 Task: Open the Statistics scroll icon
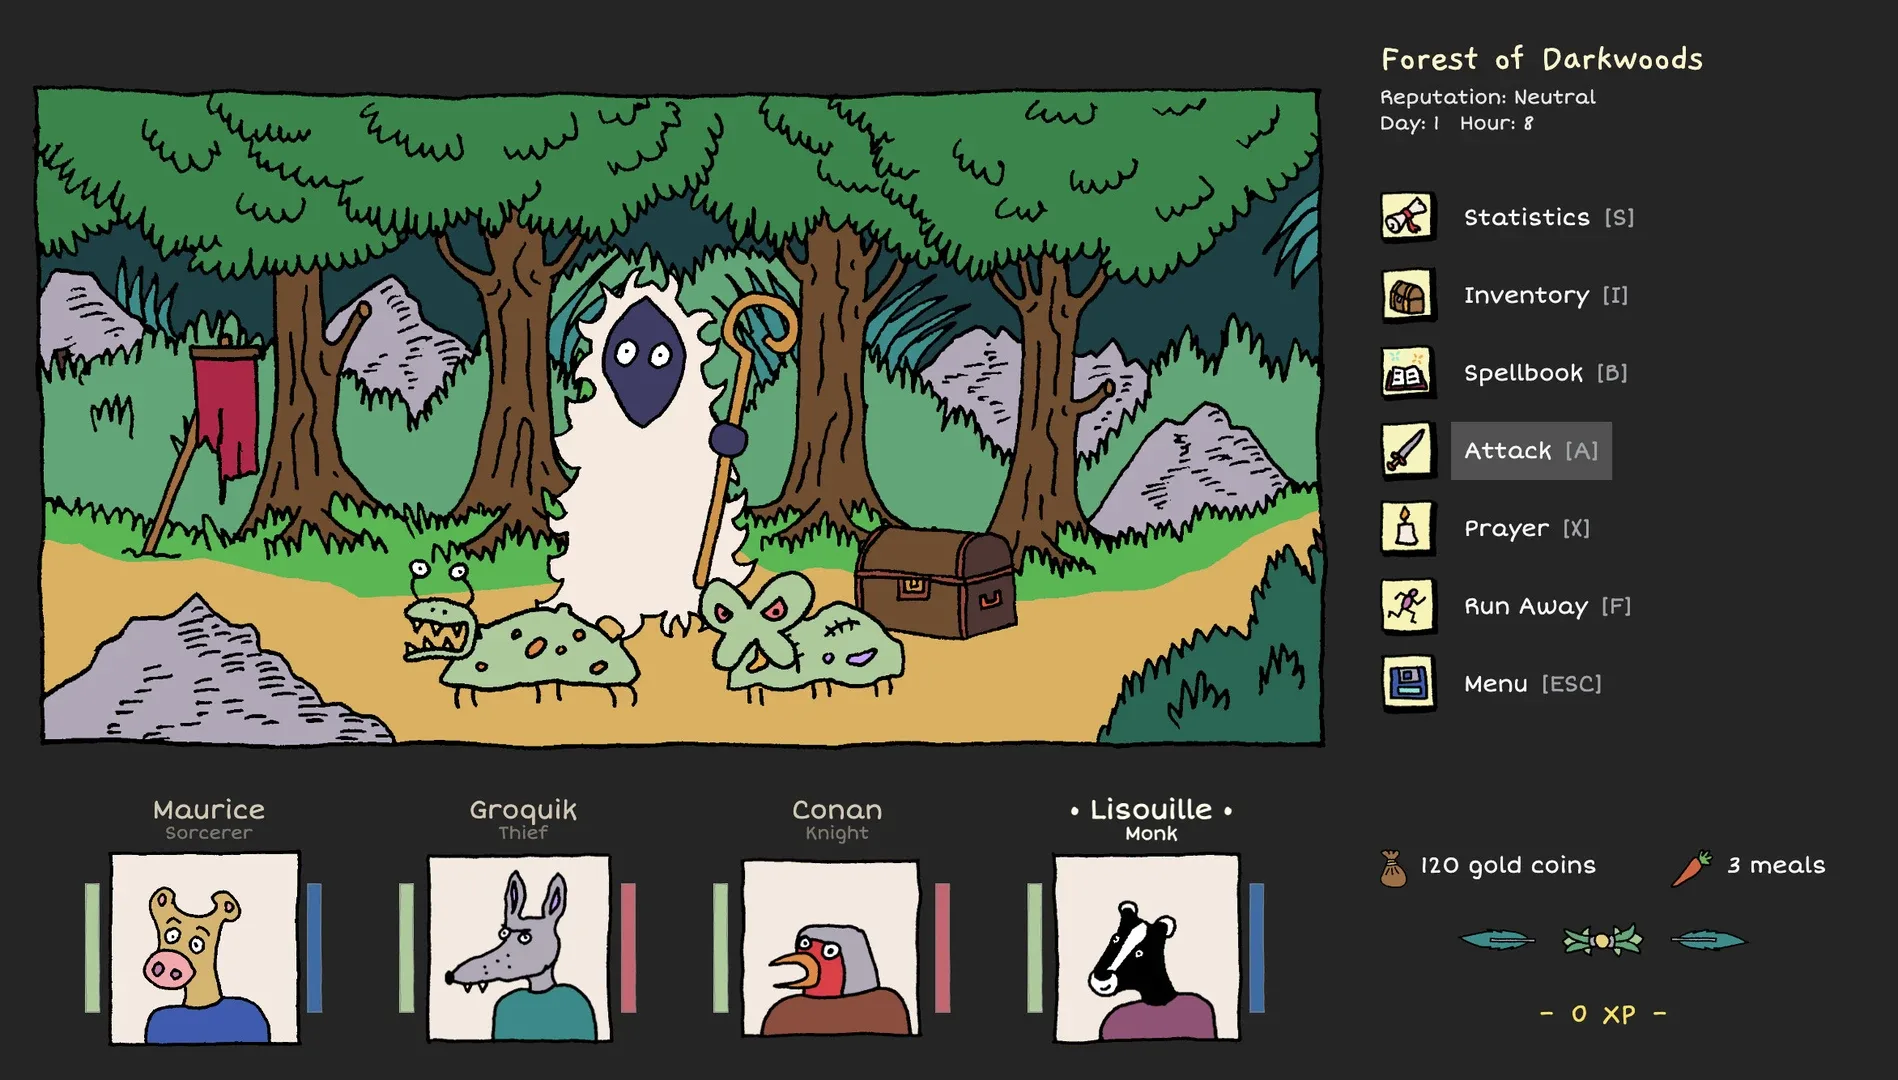1407,217
